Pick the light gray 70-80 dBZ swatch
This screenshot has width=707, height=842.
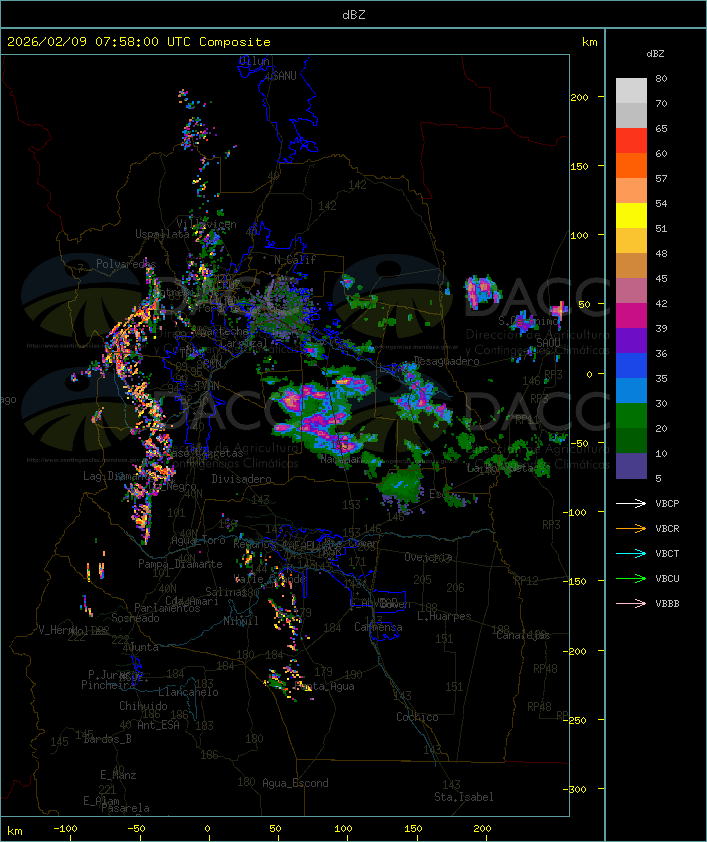(631, 90)
